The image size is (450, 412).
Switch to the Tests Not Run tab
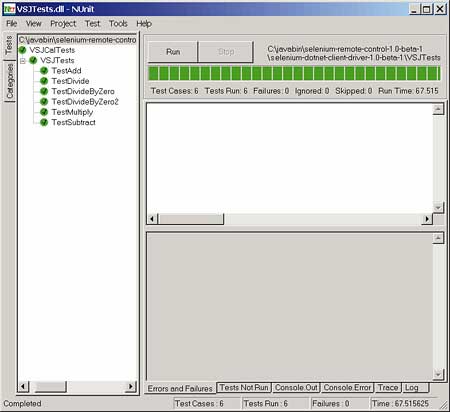point(244,388)
